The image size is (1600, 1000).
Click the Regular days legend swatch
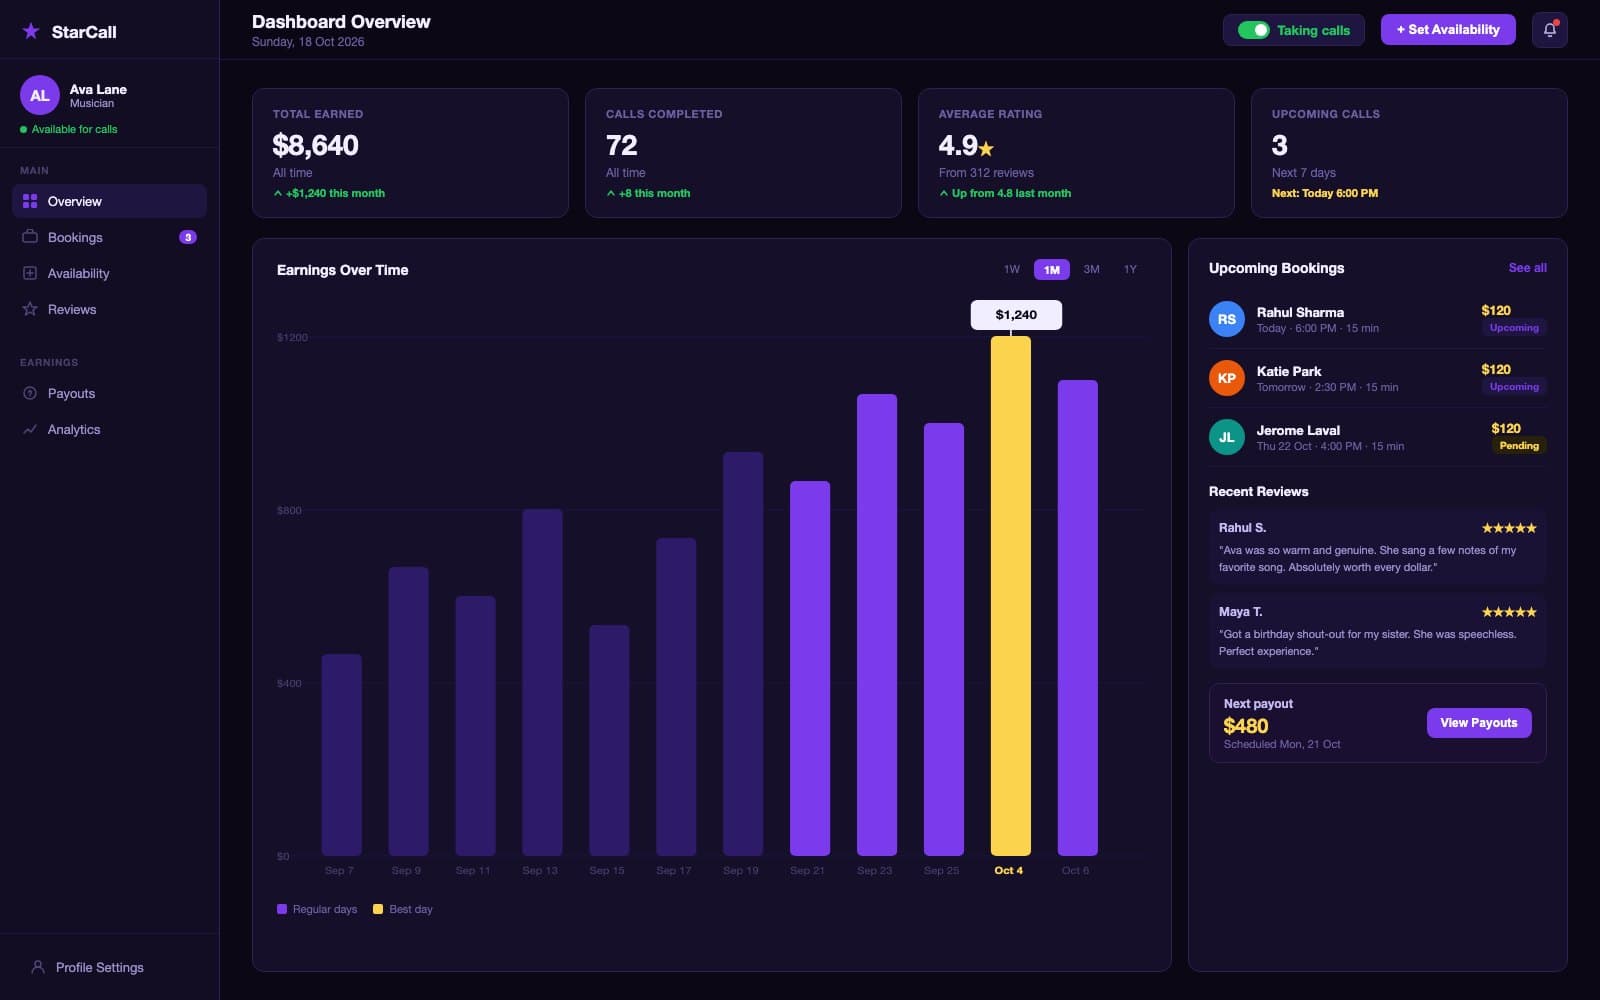[282, 909]
